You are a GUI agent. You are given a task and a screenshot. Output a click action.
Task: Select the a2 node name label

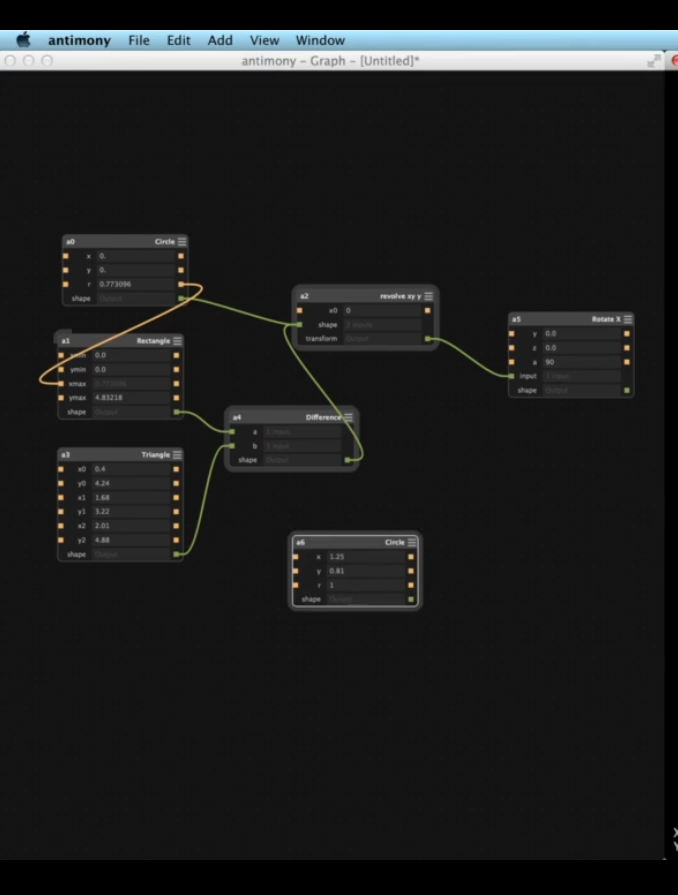tap(304, 296)
